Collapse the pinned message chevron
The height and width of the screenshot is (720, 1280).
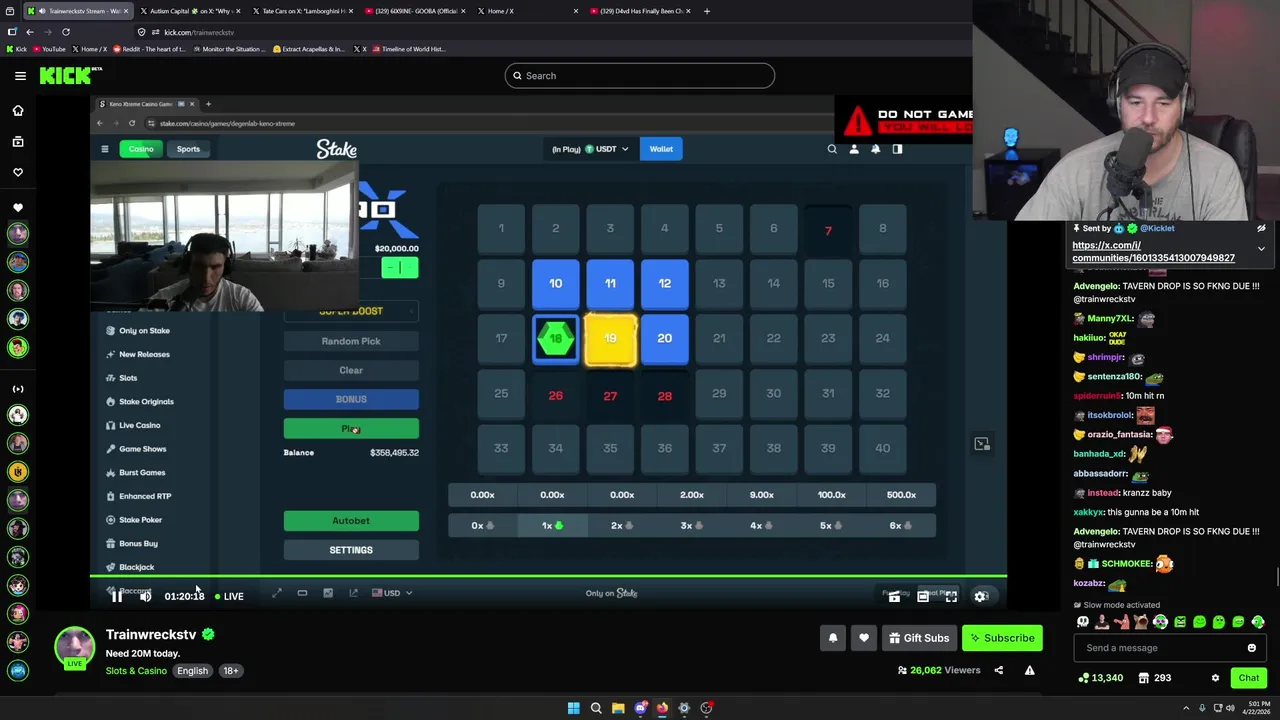pyautogui.click(x=1261, y=249)
